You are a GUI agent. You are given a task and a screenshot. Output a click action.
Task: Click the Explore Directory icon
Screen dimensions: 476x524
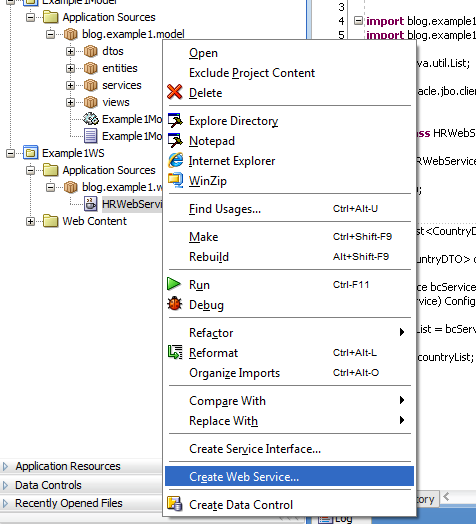[x=175, y=121]
